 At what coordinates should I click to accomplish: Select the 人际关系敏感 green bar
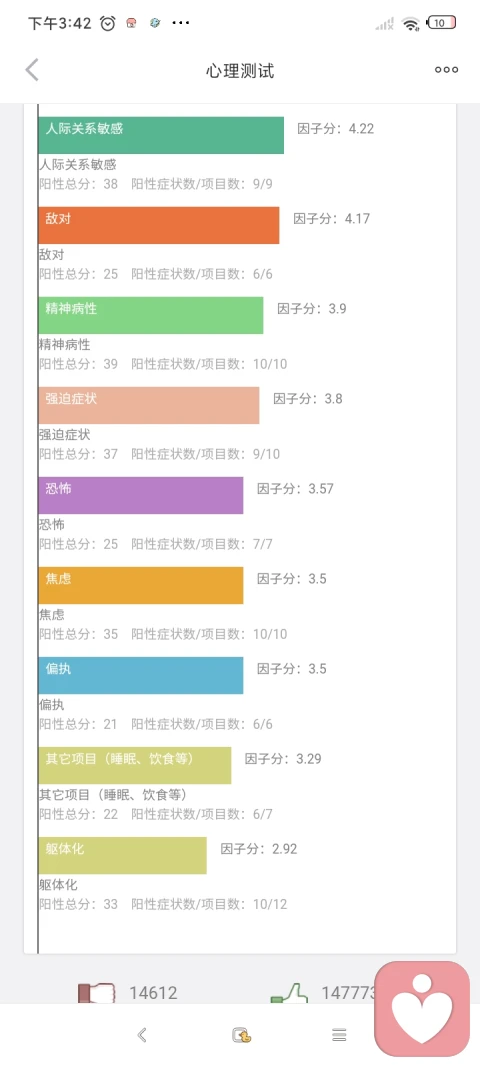[x=161, y=135]
